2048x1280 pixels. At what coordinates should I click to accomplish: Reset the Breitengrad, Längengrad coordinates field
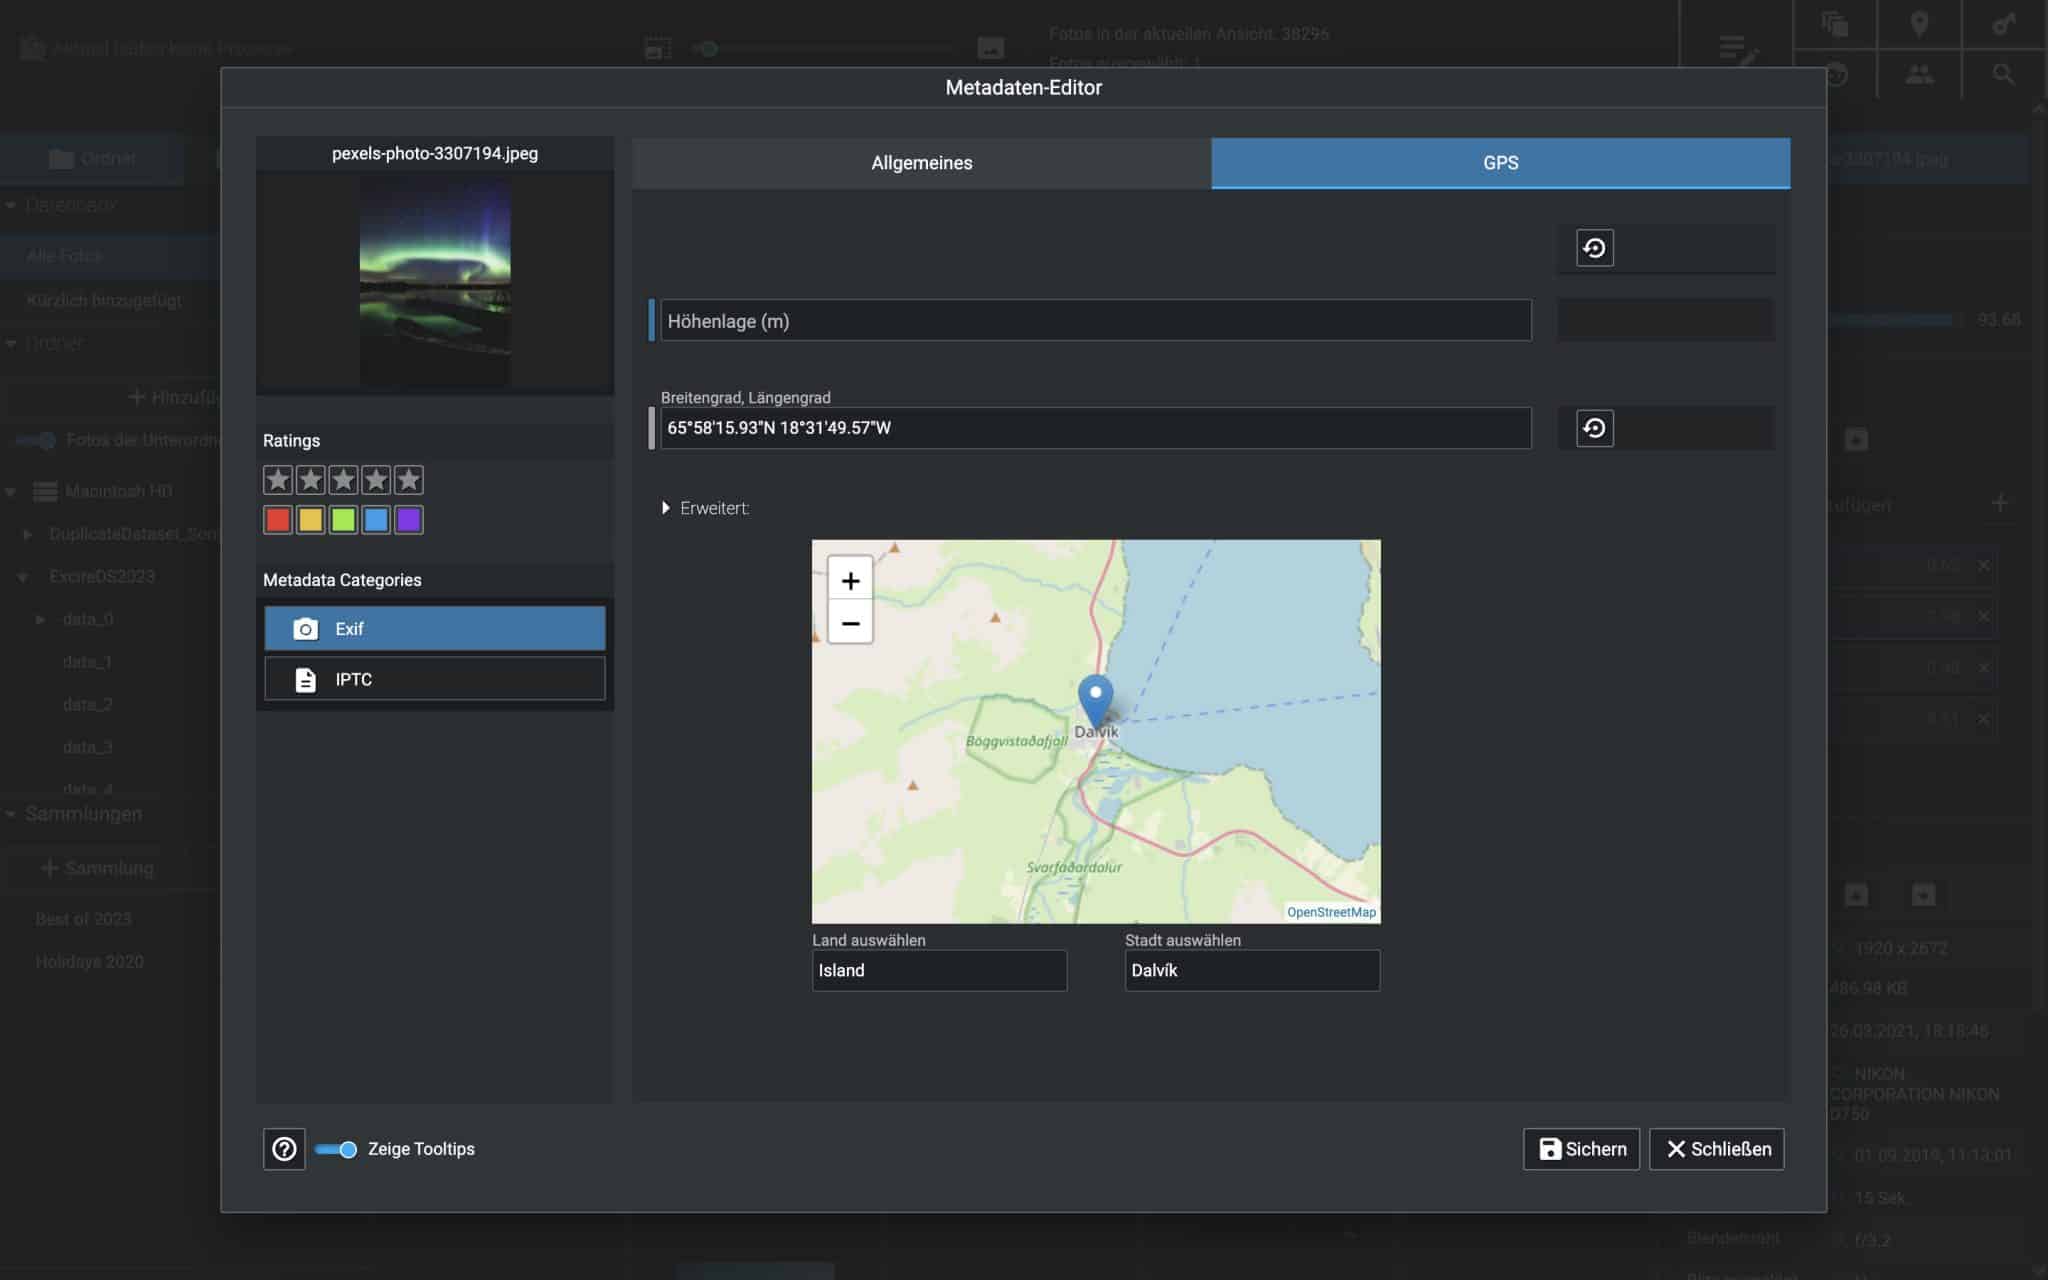(1594, 428)
